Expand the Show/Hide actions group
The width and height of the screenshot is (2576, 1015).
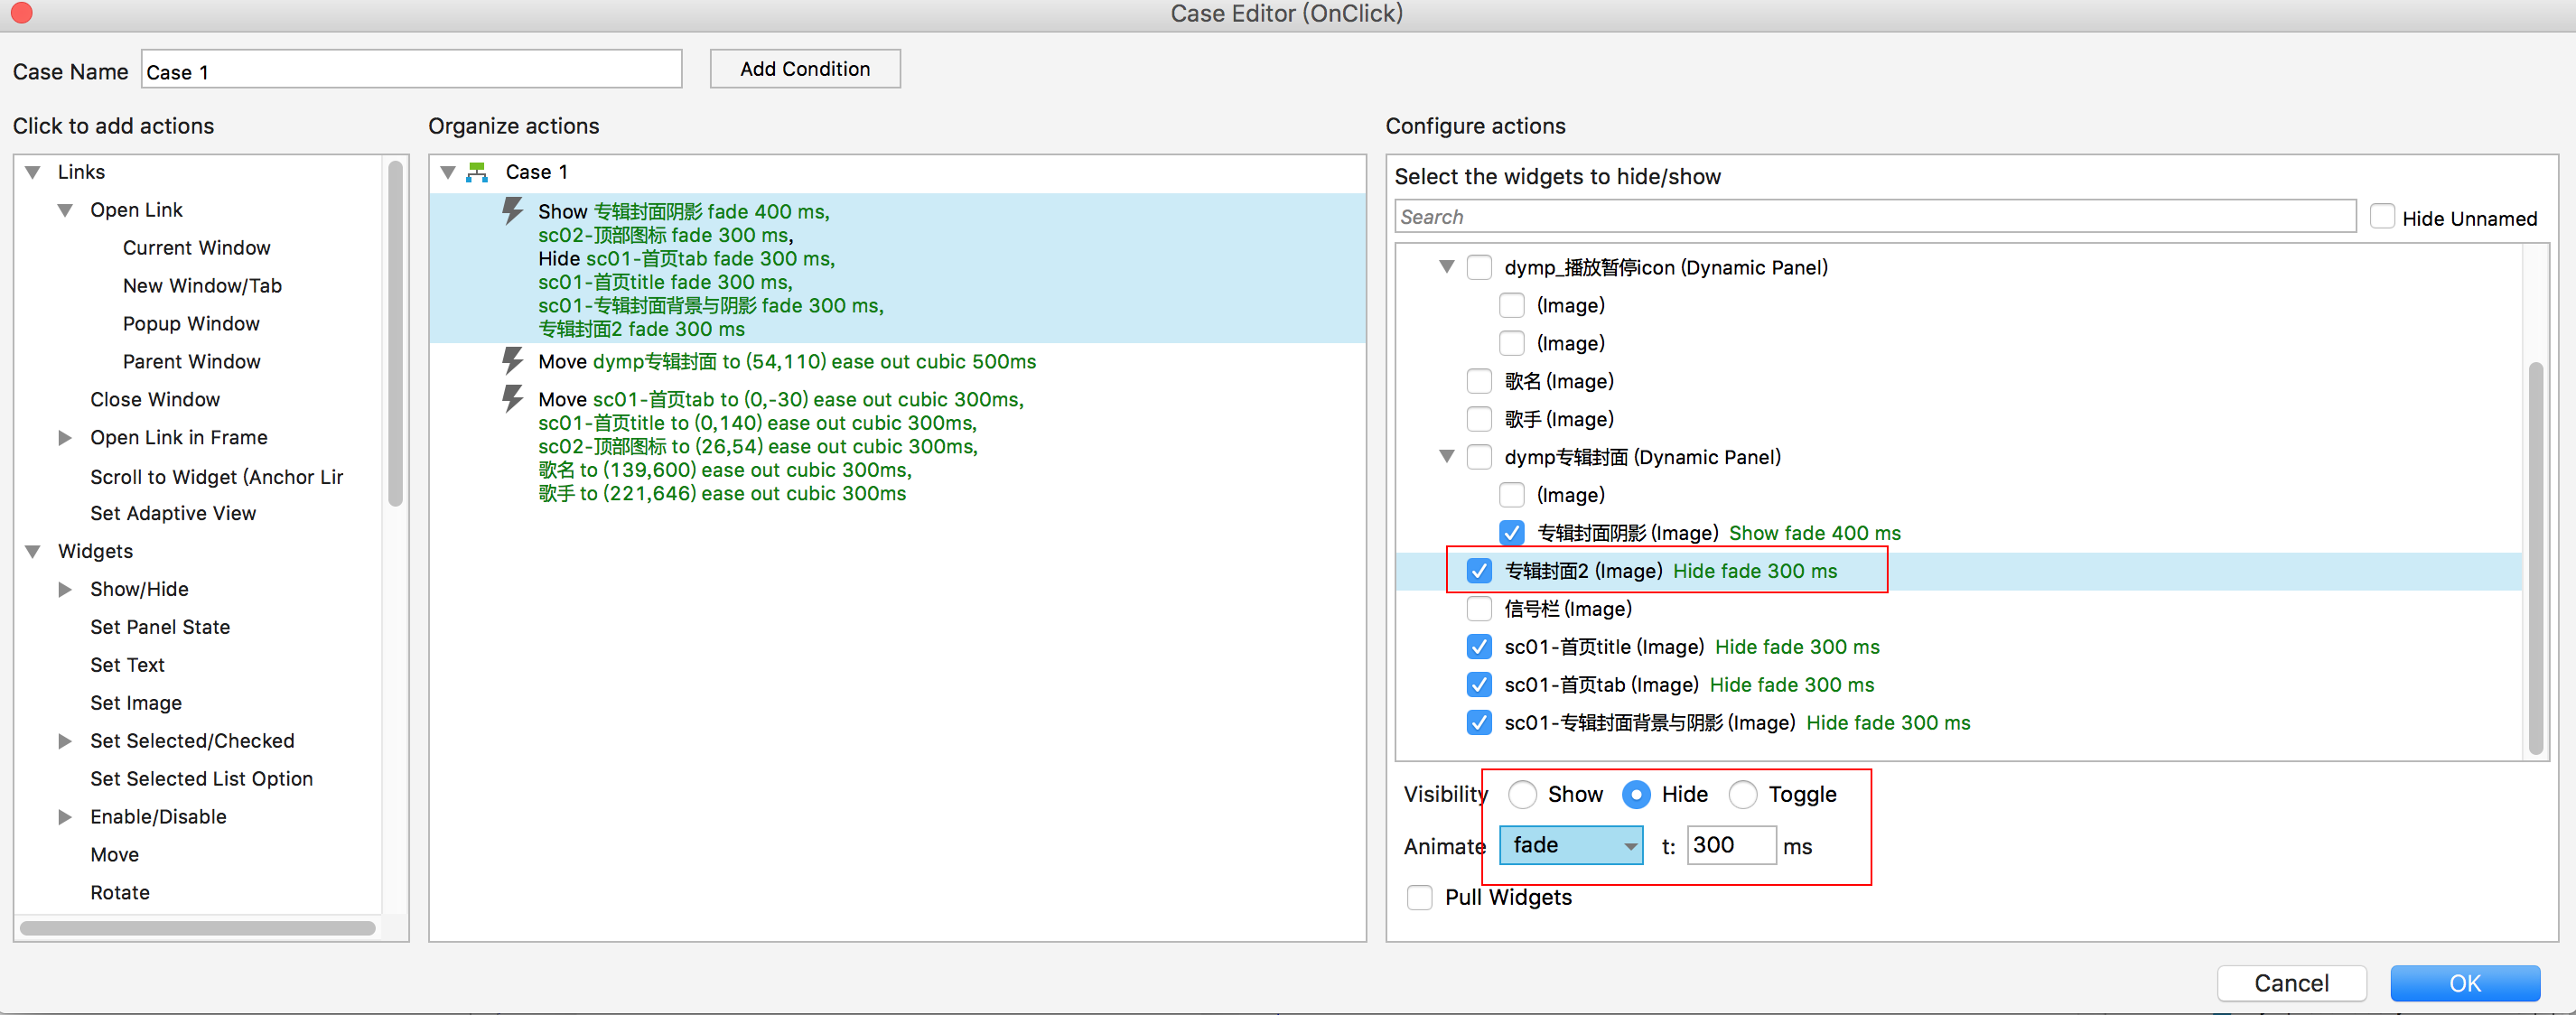click(65, 589)
